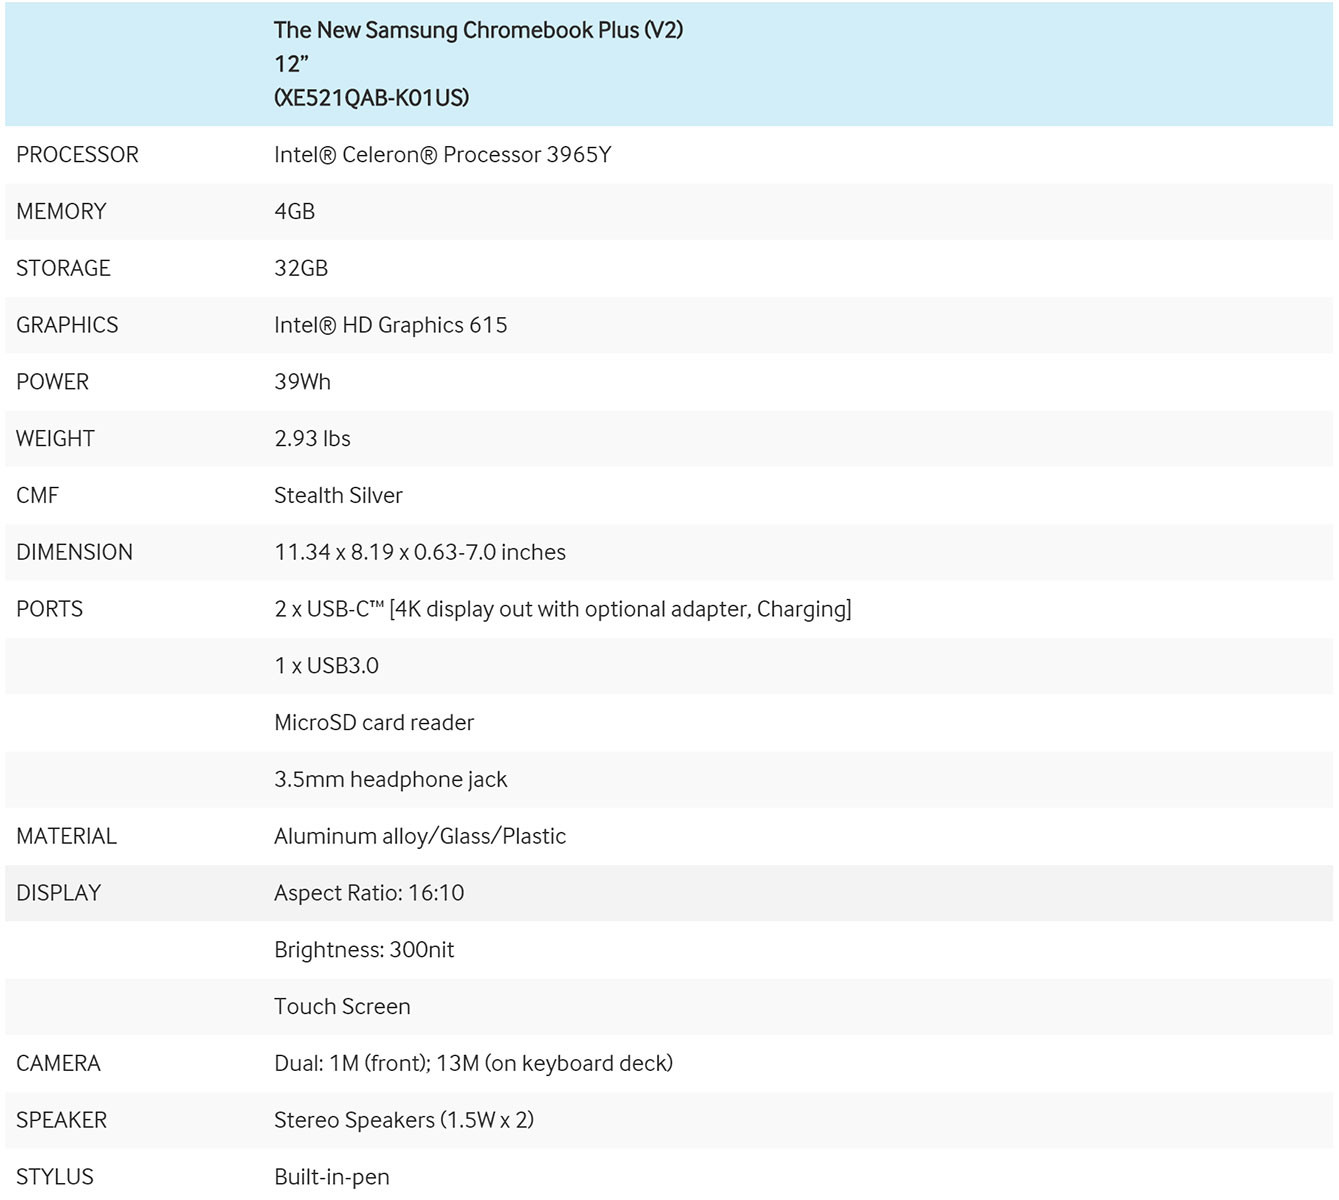Click the model number (XE521QAB-K01US)
The image size is (1339, 1200).
point(371,98)
